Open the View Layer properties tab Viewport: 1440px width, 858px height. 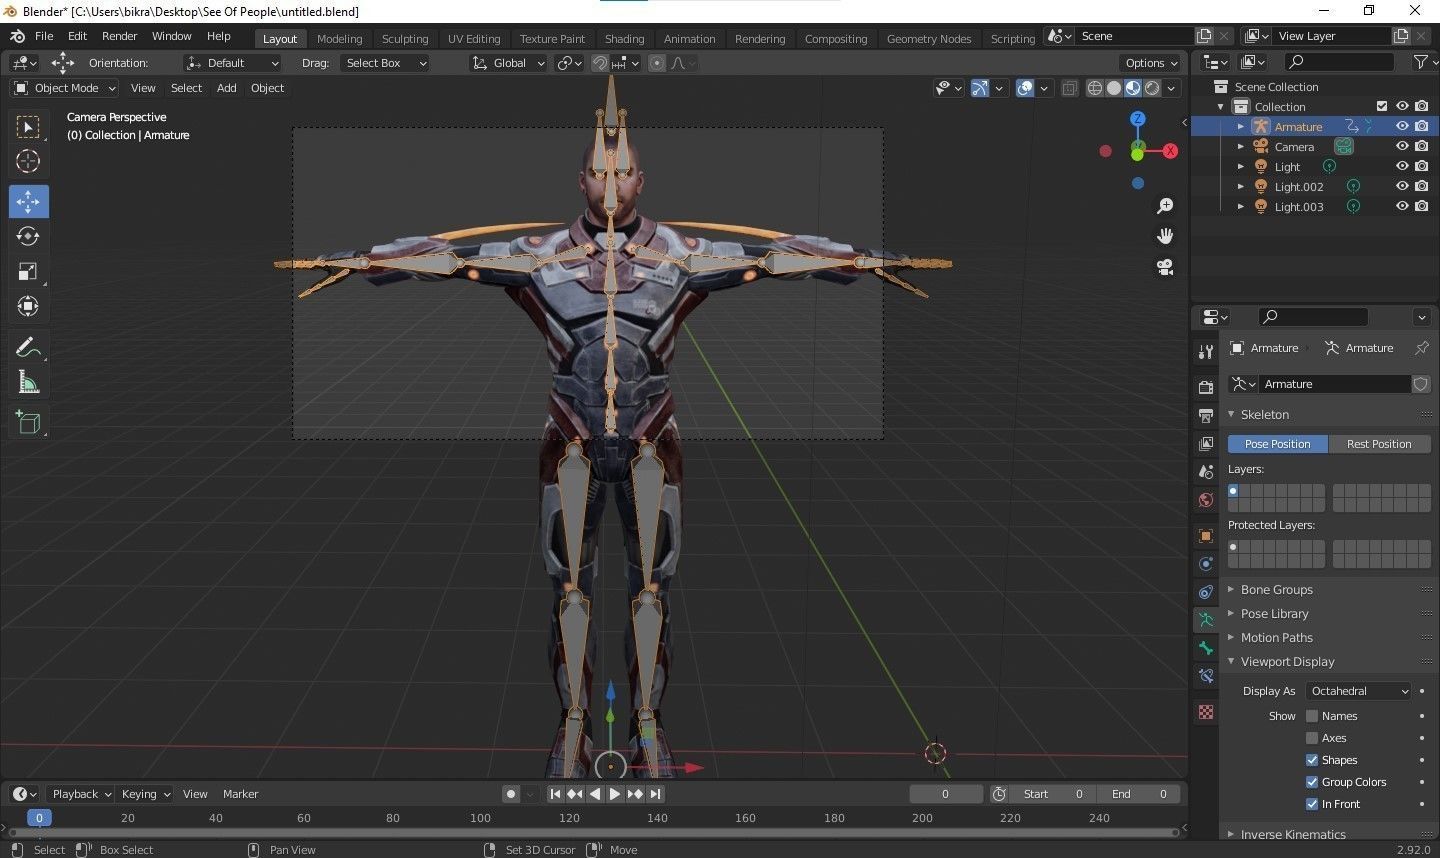[x=1206, y=444]
